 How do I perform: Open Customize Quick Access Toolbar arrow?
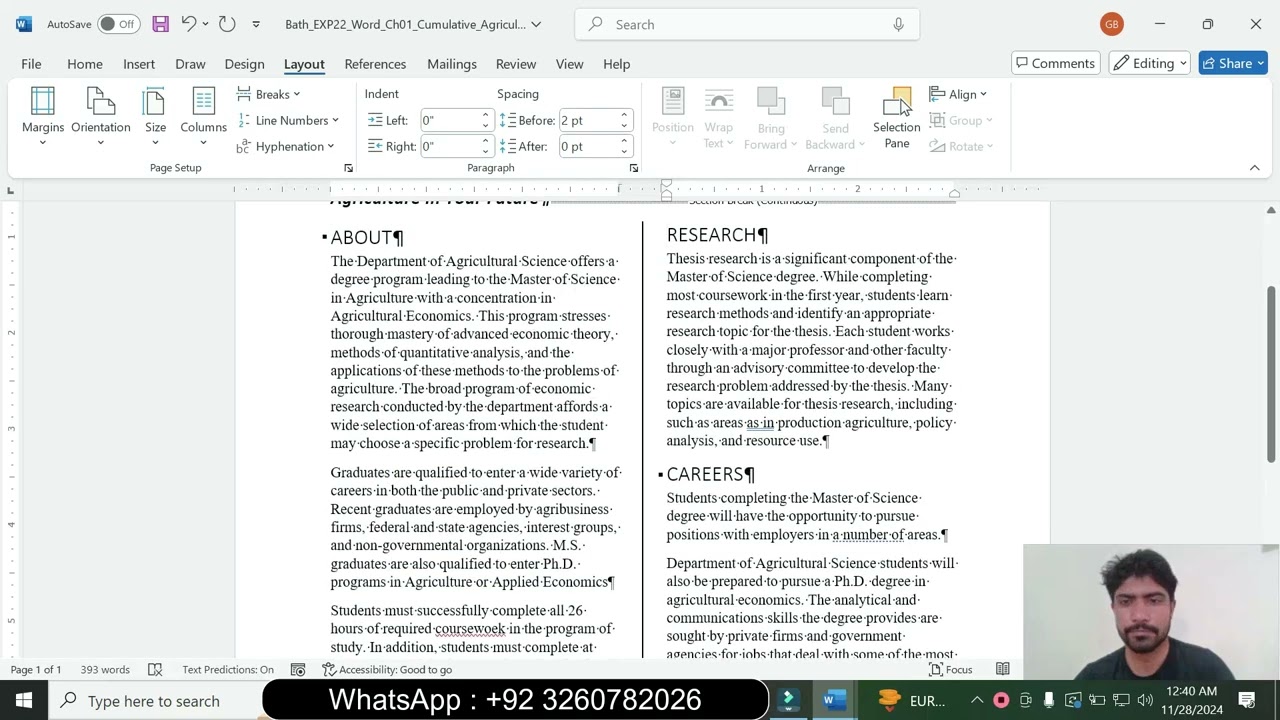[x=256, y=24]
